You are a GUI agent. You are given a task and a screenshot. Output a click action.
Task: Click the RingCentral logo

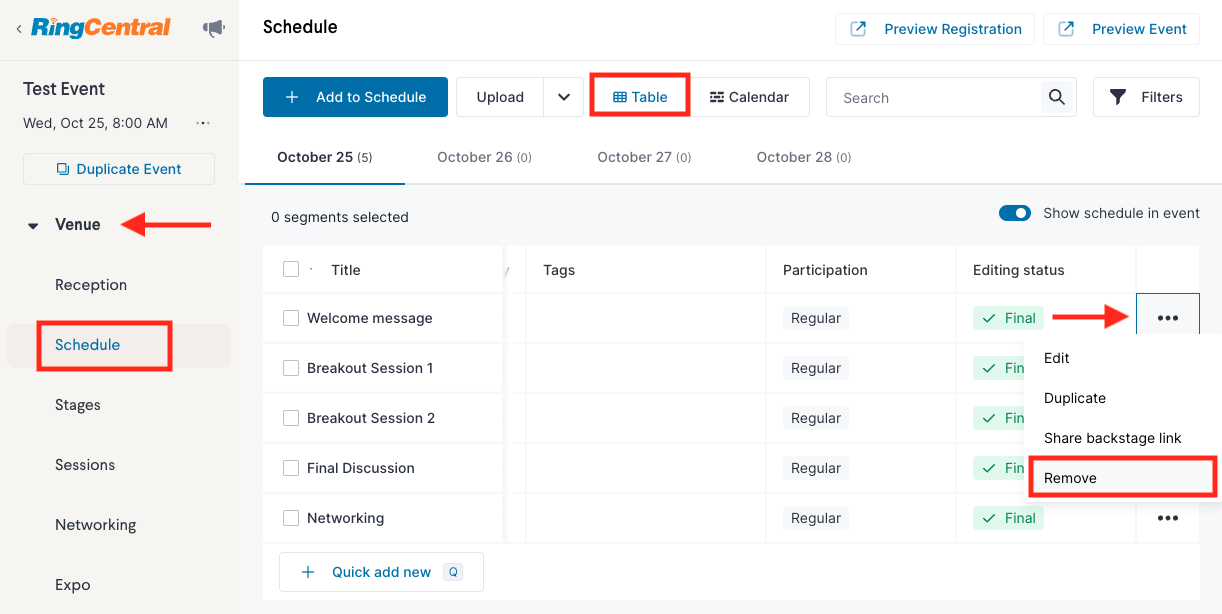click(101, 27)
